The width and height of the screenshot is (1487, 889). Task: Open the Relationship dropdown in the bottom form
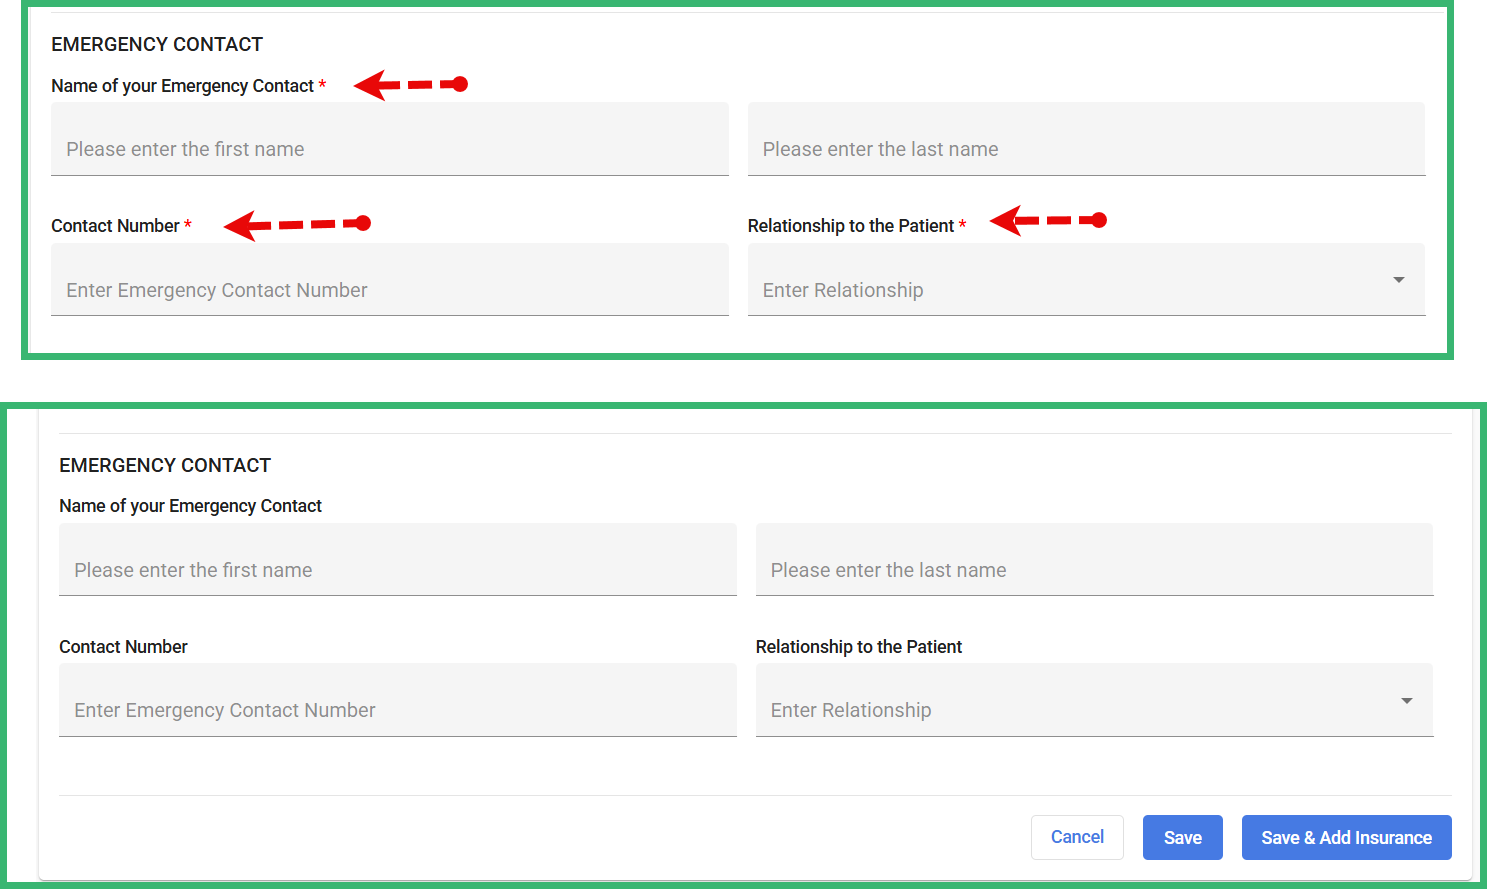(x=1405, y=700)
